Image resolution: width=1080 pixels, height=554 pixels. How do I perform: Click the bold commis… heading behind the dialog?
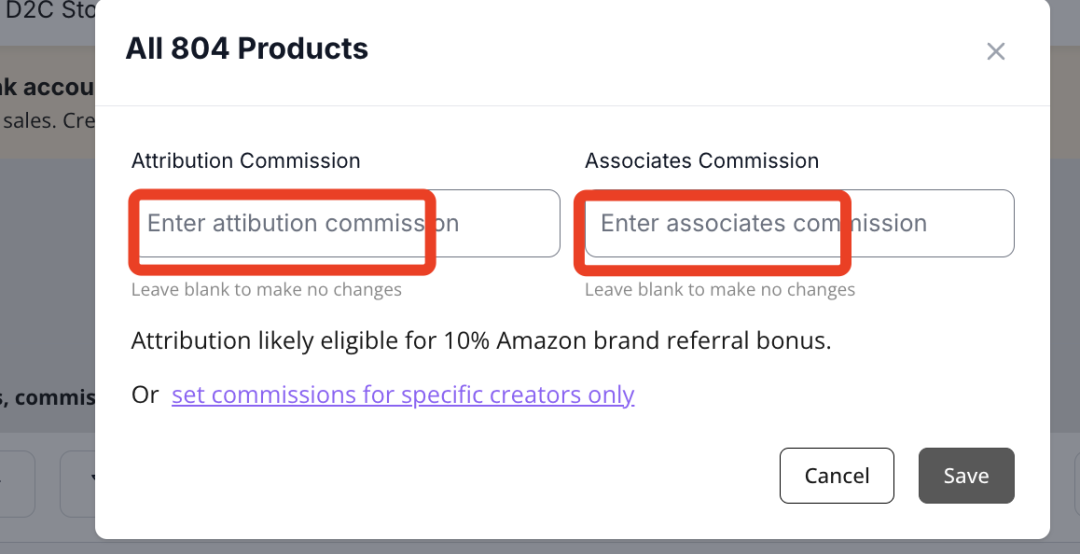pyautogui.click(x=47, y=398)
